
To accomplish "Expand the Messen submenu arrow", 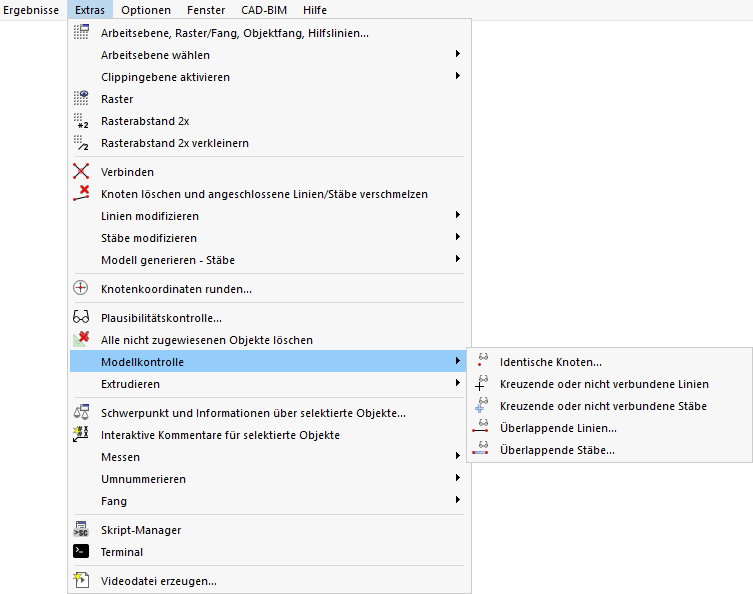I will click(458, 456).
